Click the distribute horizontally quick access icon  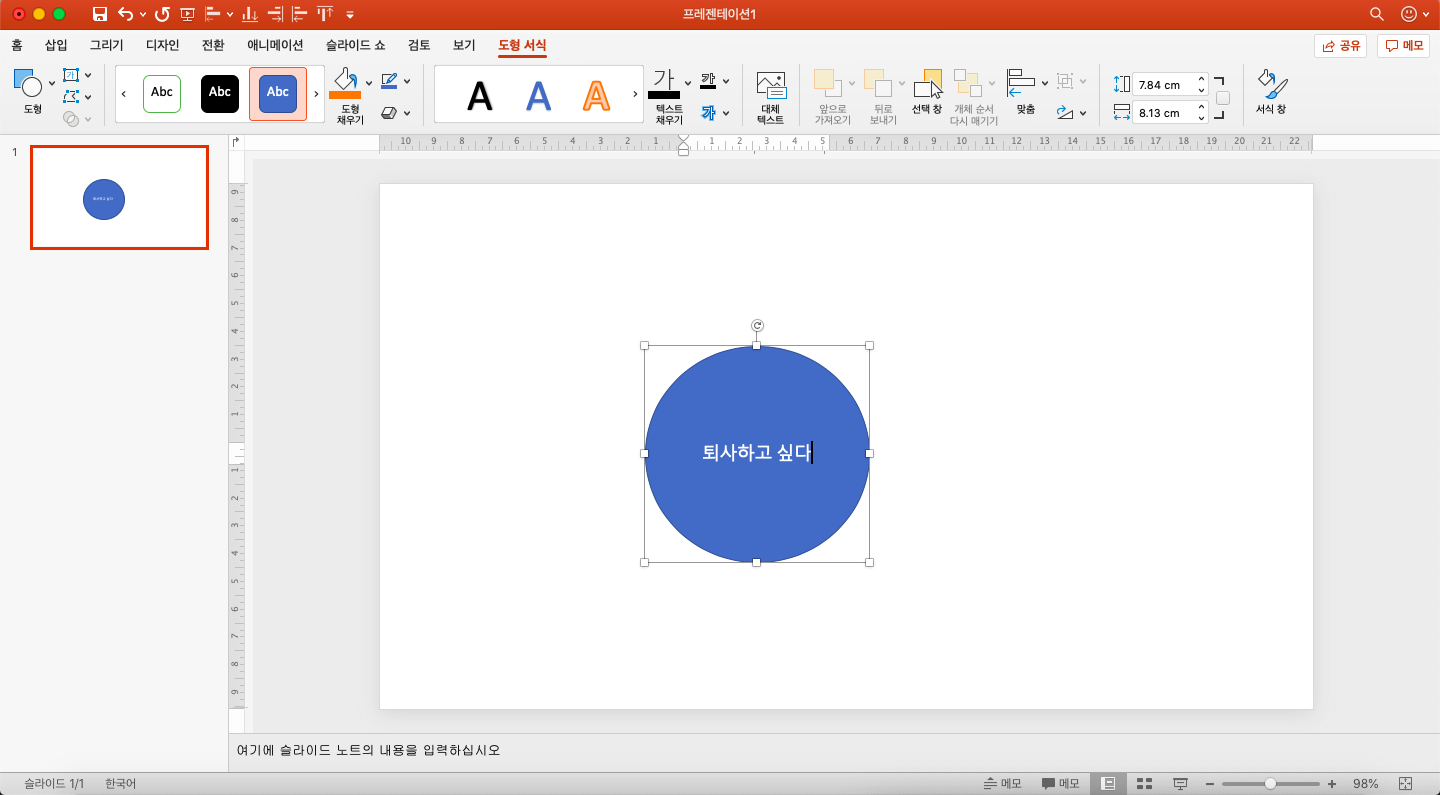point(299,14)
